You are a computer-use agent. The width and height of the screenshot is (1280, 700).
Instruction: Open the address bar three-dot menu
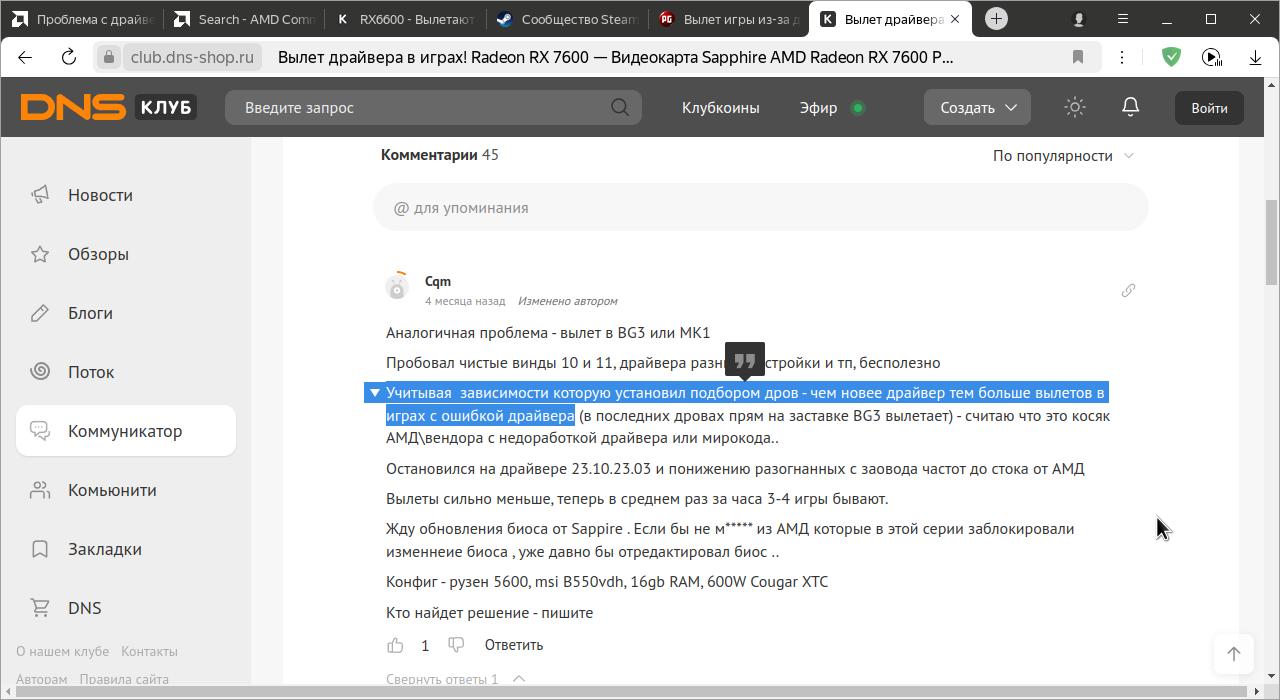tap(1122, 57)
